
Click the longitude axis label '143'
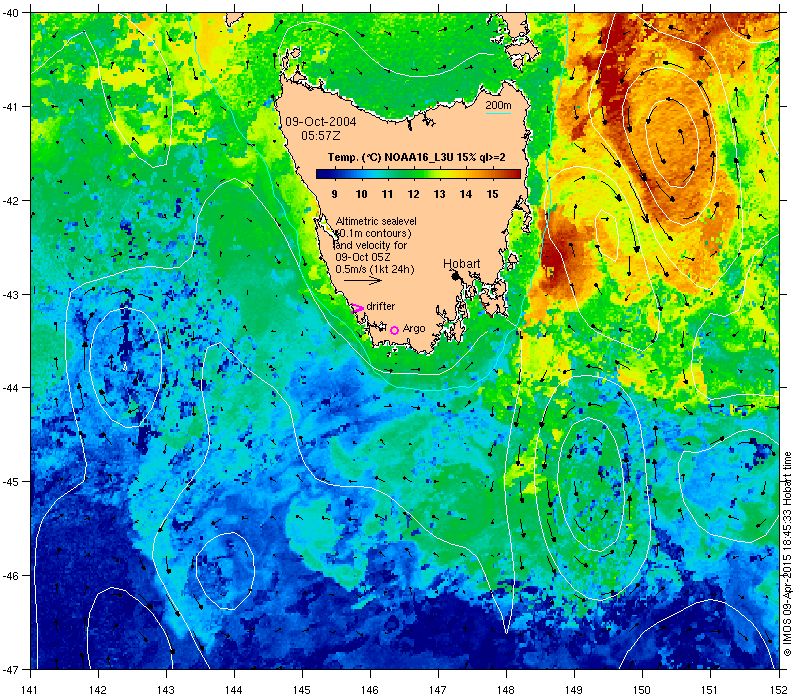point(166,690)
